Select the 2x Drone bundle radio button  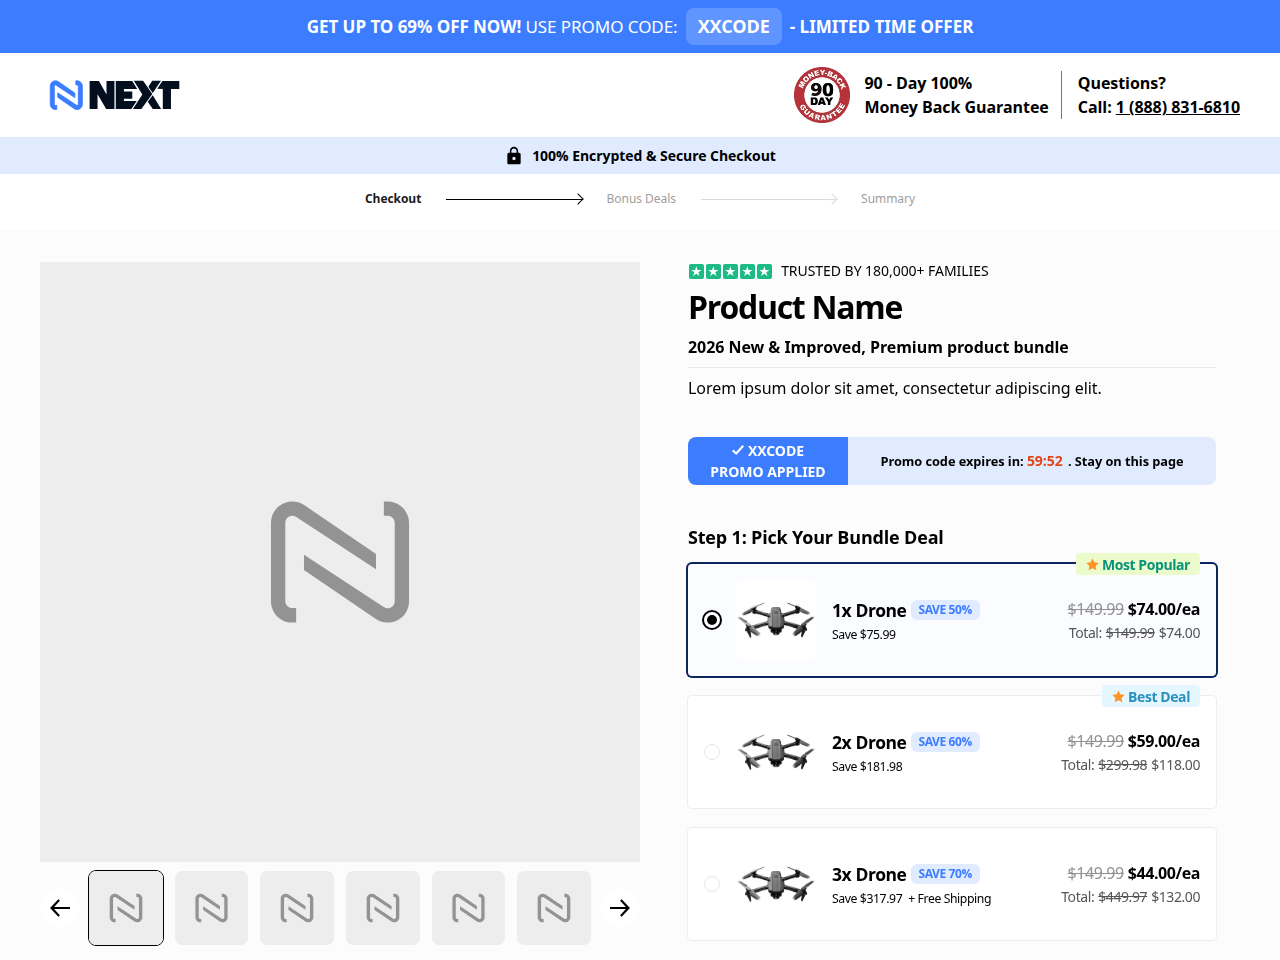click(x=712, y=752)
